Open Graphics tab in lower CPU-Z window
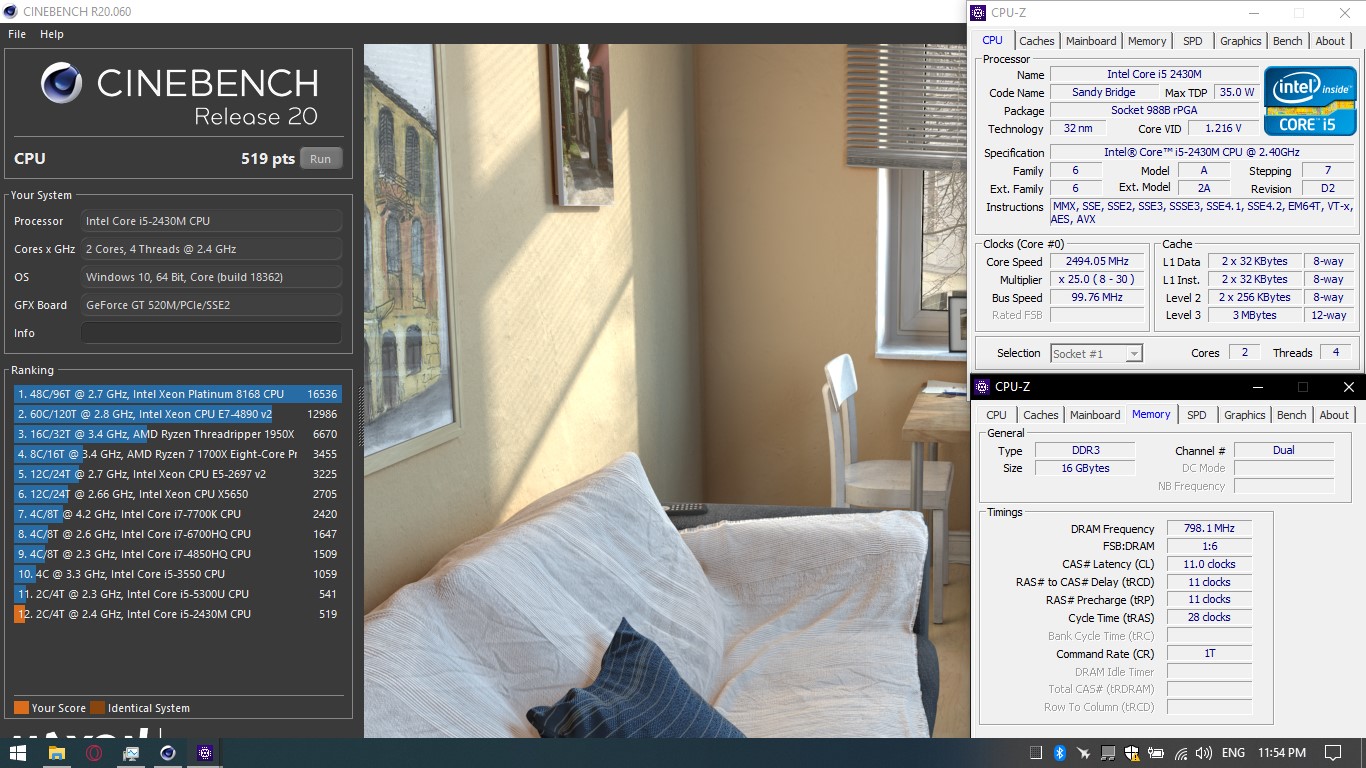1366x768 pixels. [x=1245, y=415]
